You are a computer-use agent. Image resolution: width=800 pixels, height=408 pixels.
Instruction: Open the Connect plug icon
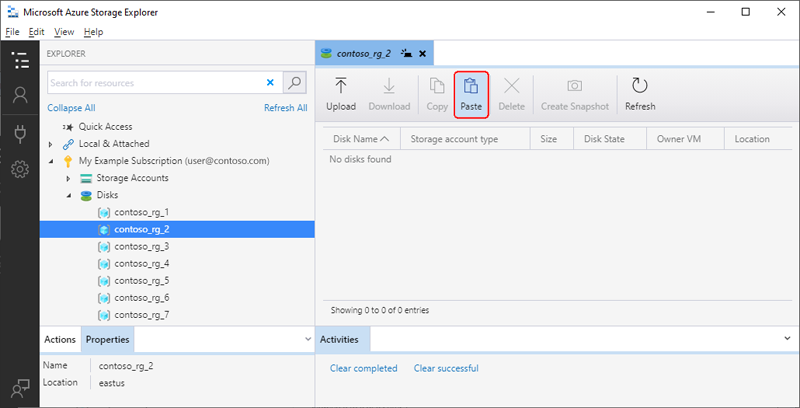point(20,132)
